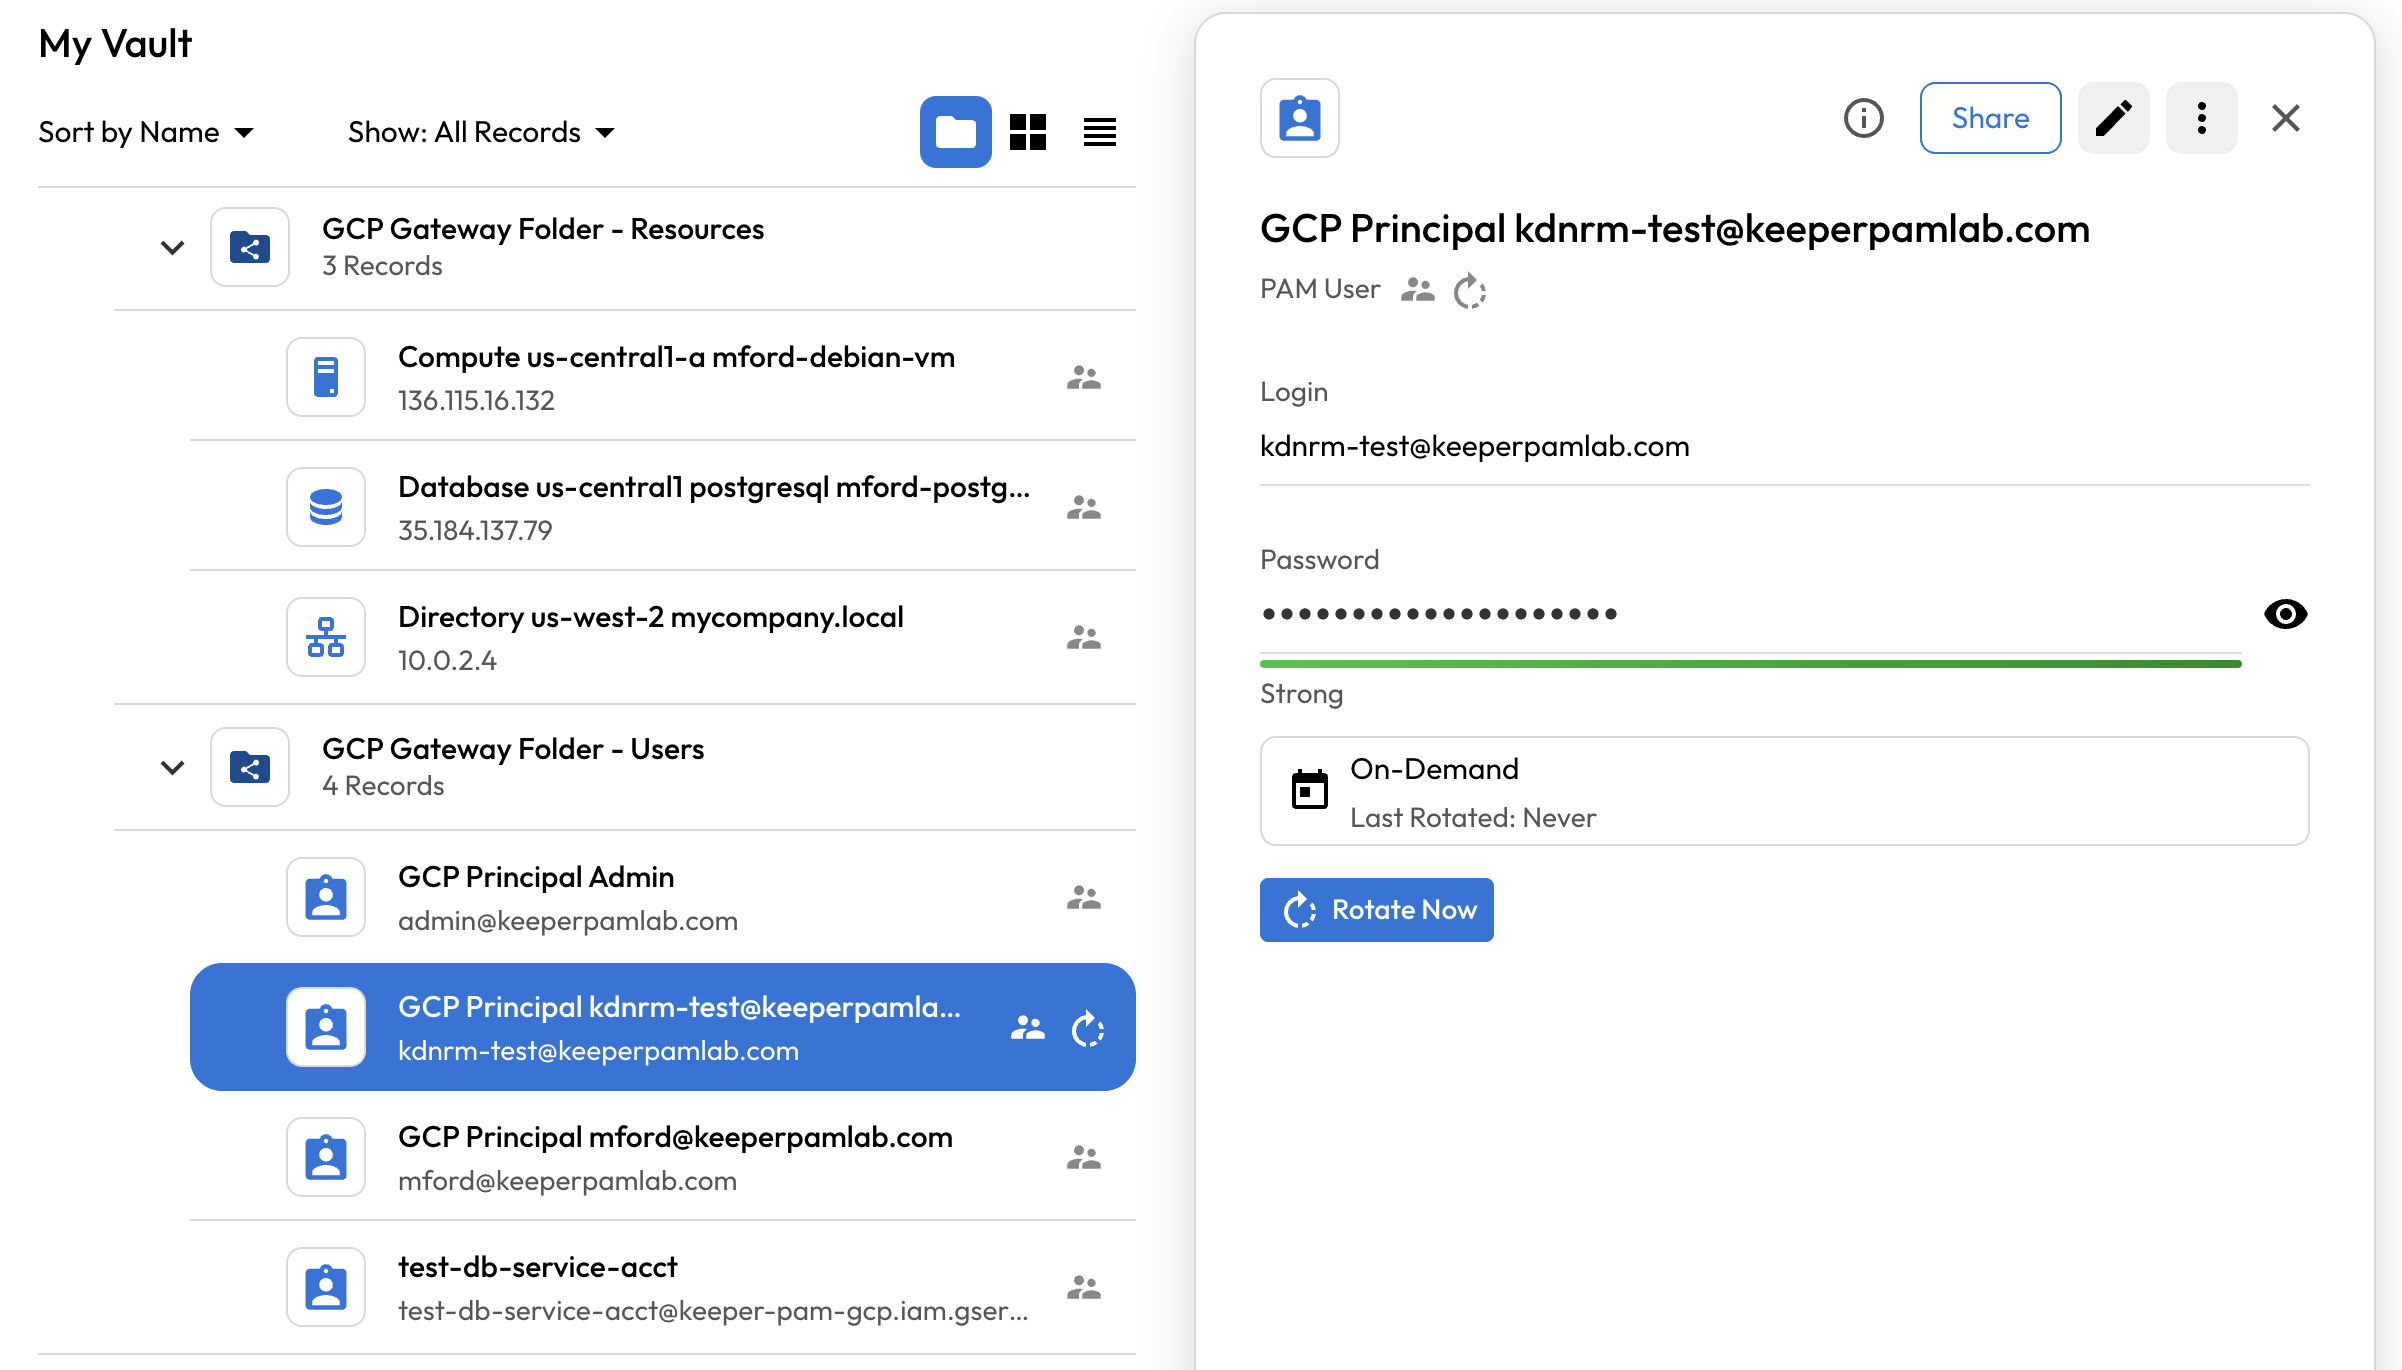Collapse GCP Gateway Folder - Users

(172, 767)
